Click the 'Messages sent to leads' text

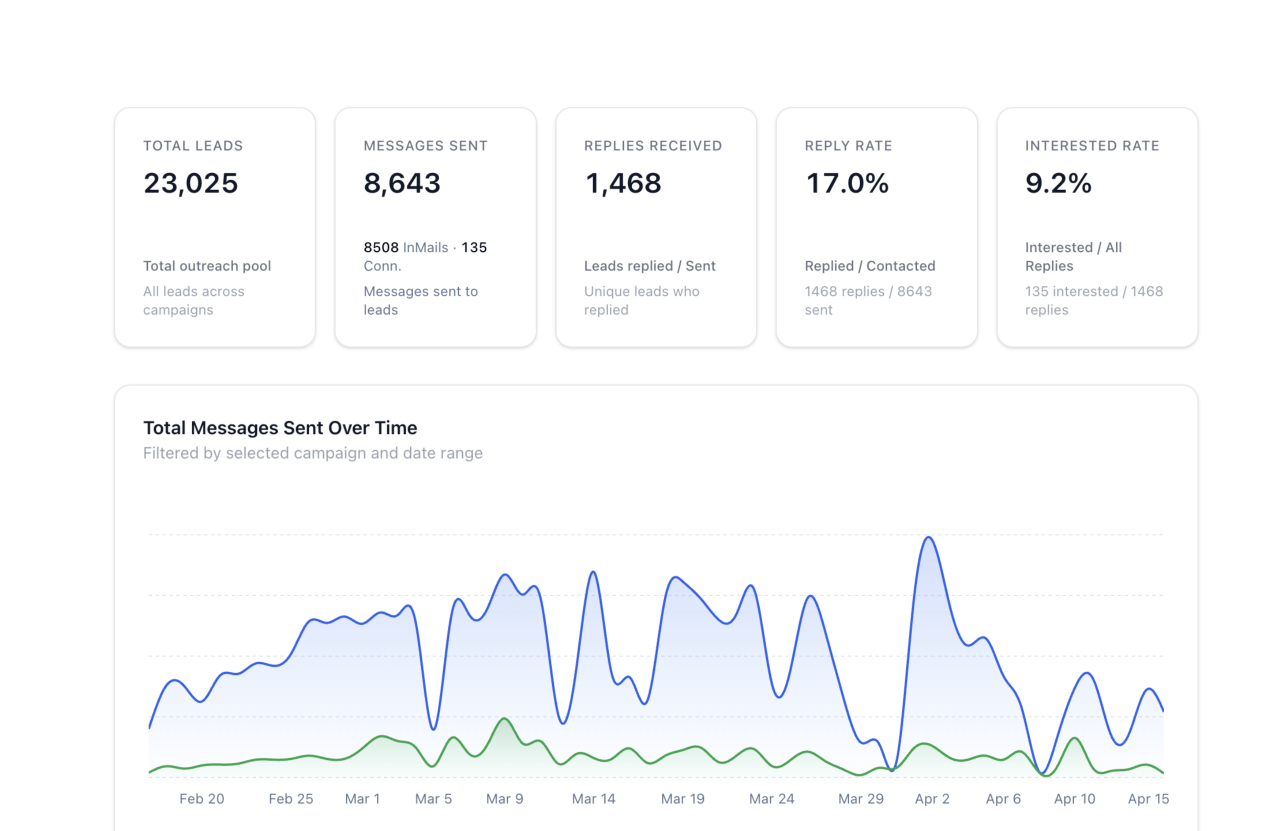click(421, 301)
